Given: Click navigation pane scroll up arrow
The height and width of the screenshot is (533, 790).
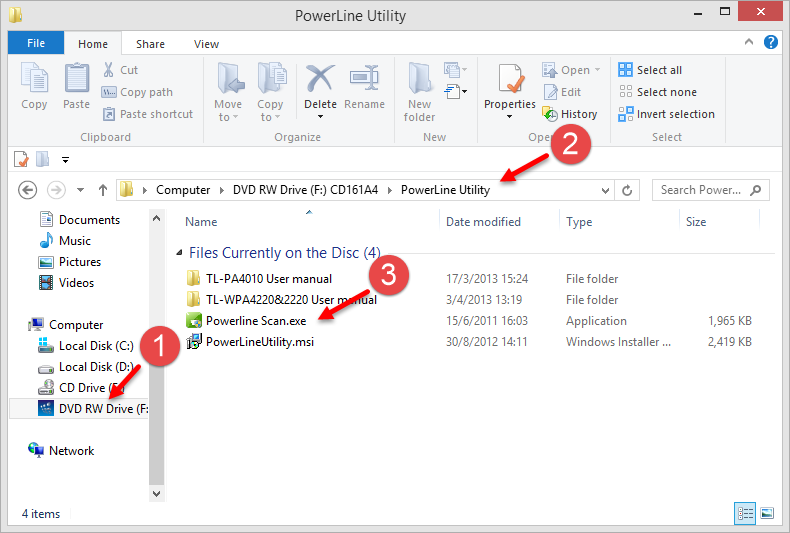Looking at the screenshot, I should tap(156, 218).
